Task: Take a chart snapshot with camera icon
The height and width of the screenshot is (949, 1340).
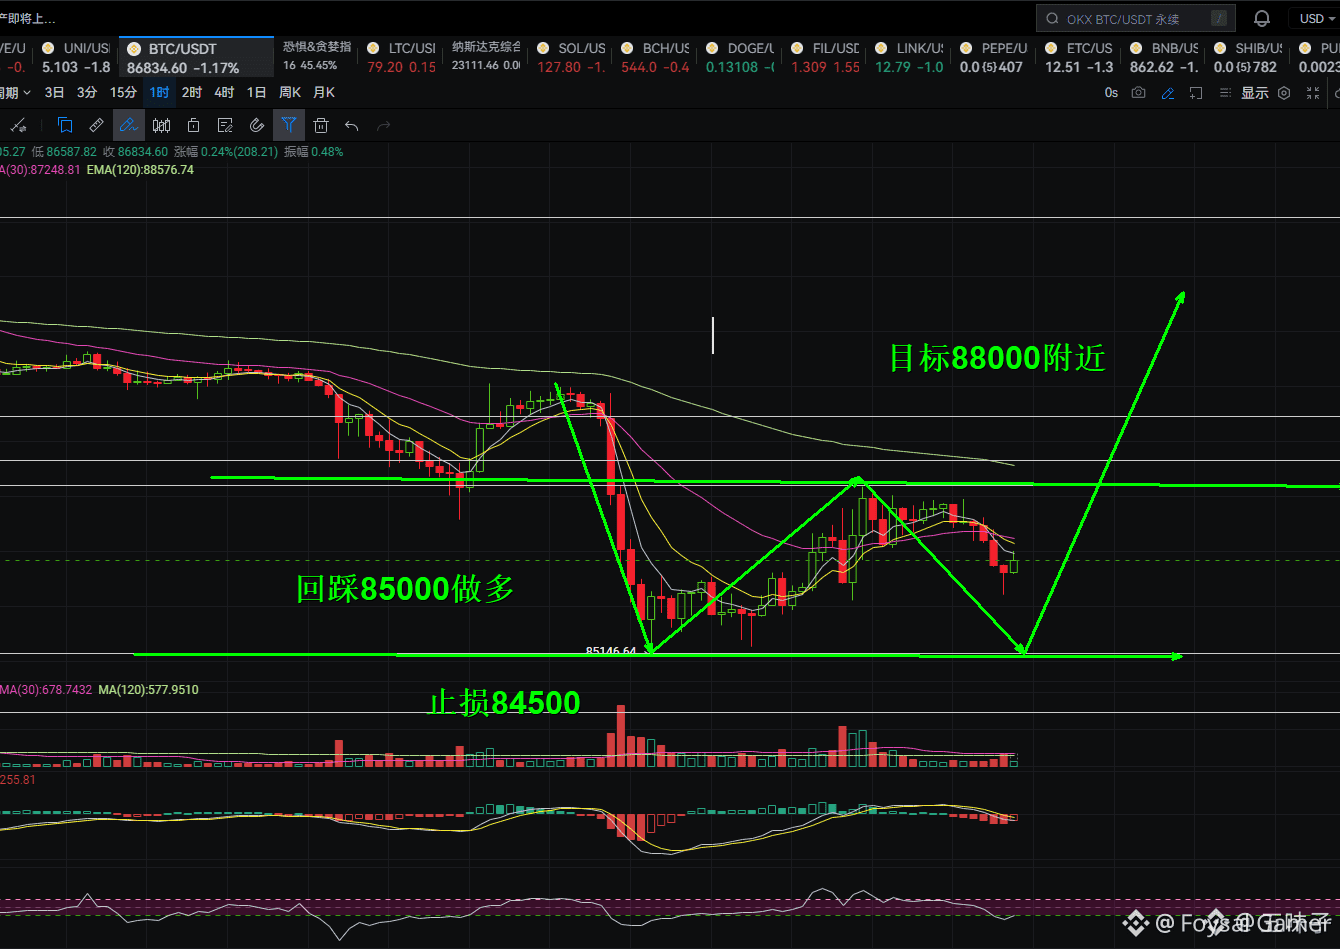Action: coord(1139,93)
